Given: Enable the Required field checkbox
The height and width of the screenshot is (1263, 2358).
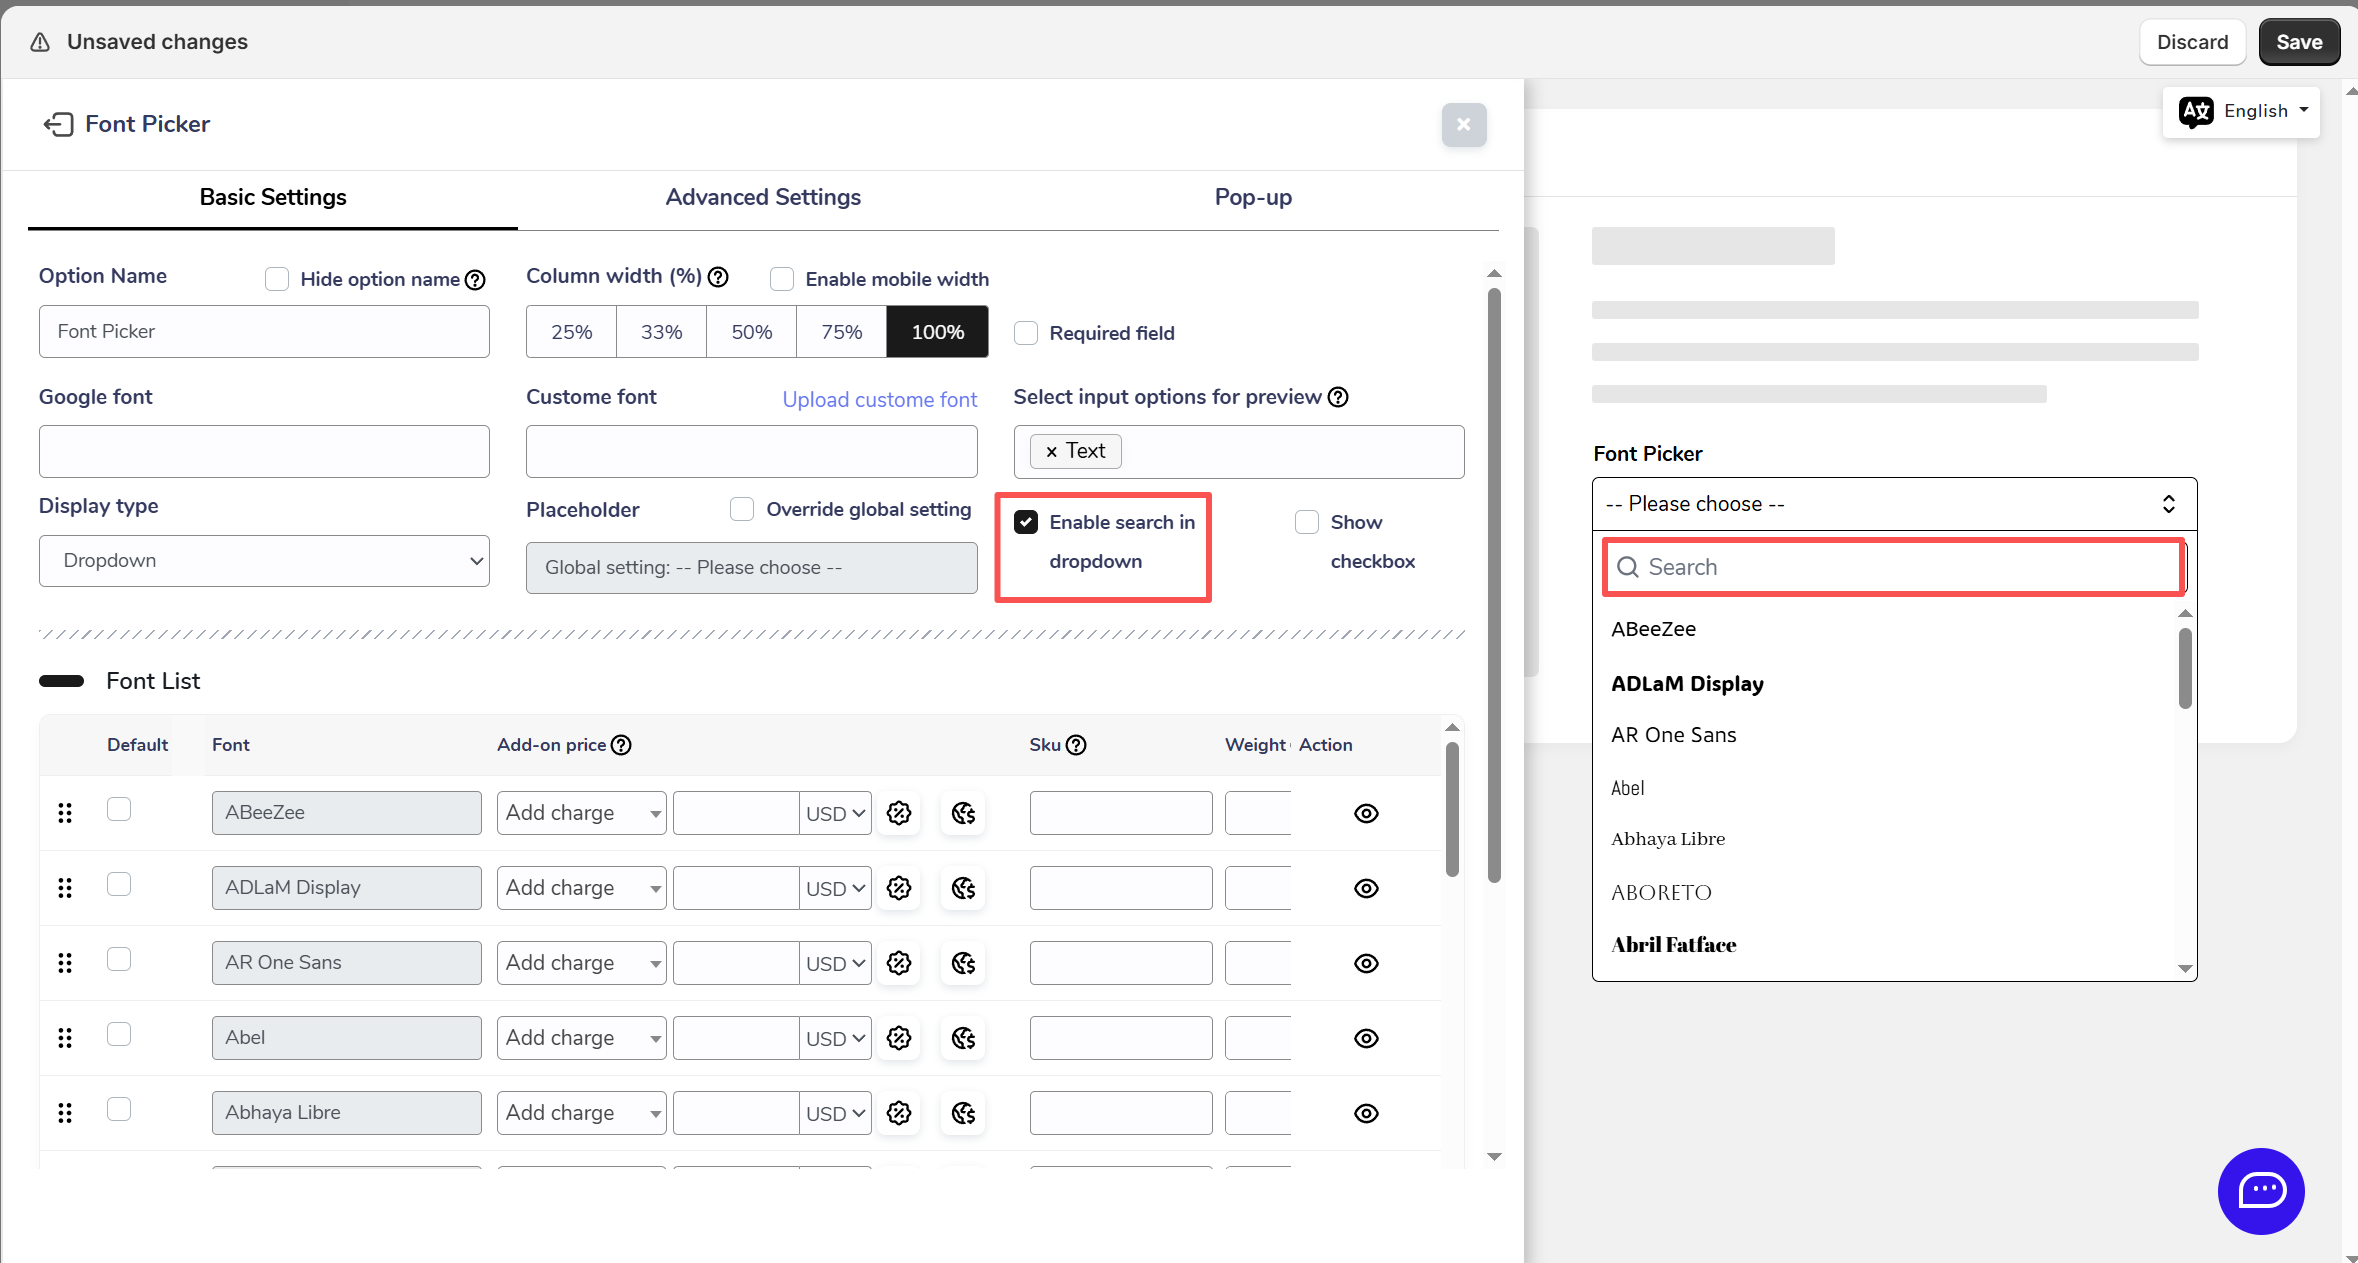Looking at the screenshot, I should 1026,333.
